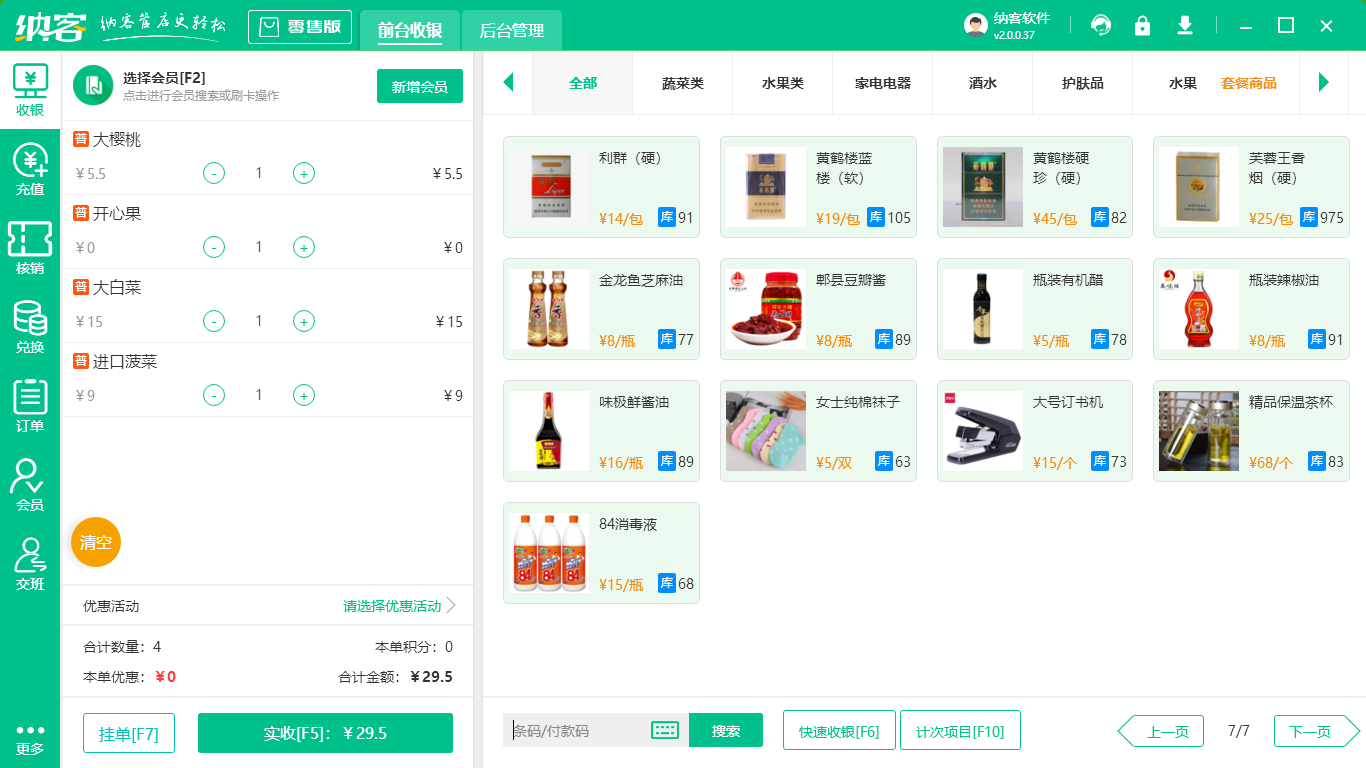Click the lock icon in the title bar
The image size is (1366, 768).
click(1142, 25)
